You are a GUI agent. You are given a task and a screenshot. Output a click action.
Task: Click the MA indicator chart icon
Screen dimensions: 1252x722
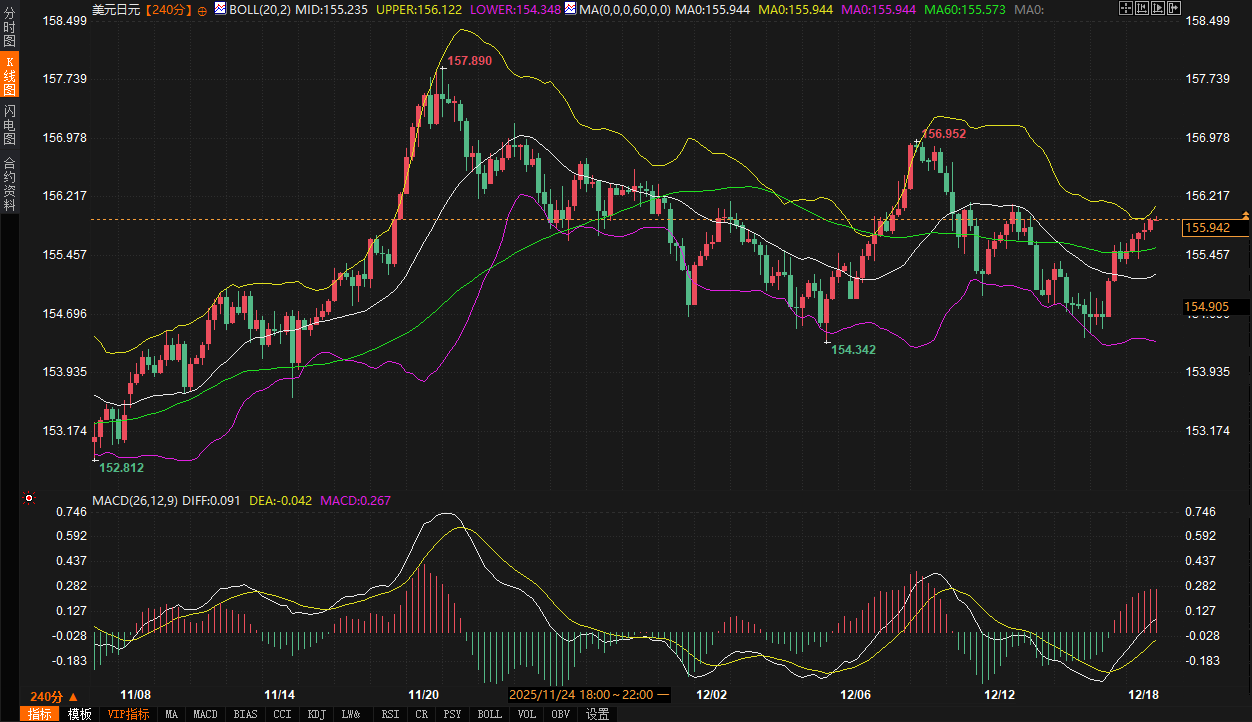(x=570, y=9)
